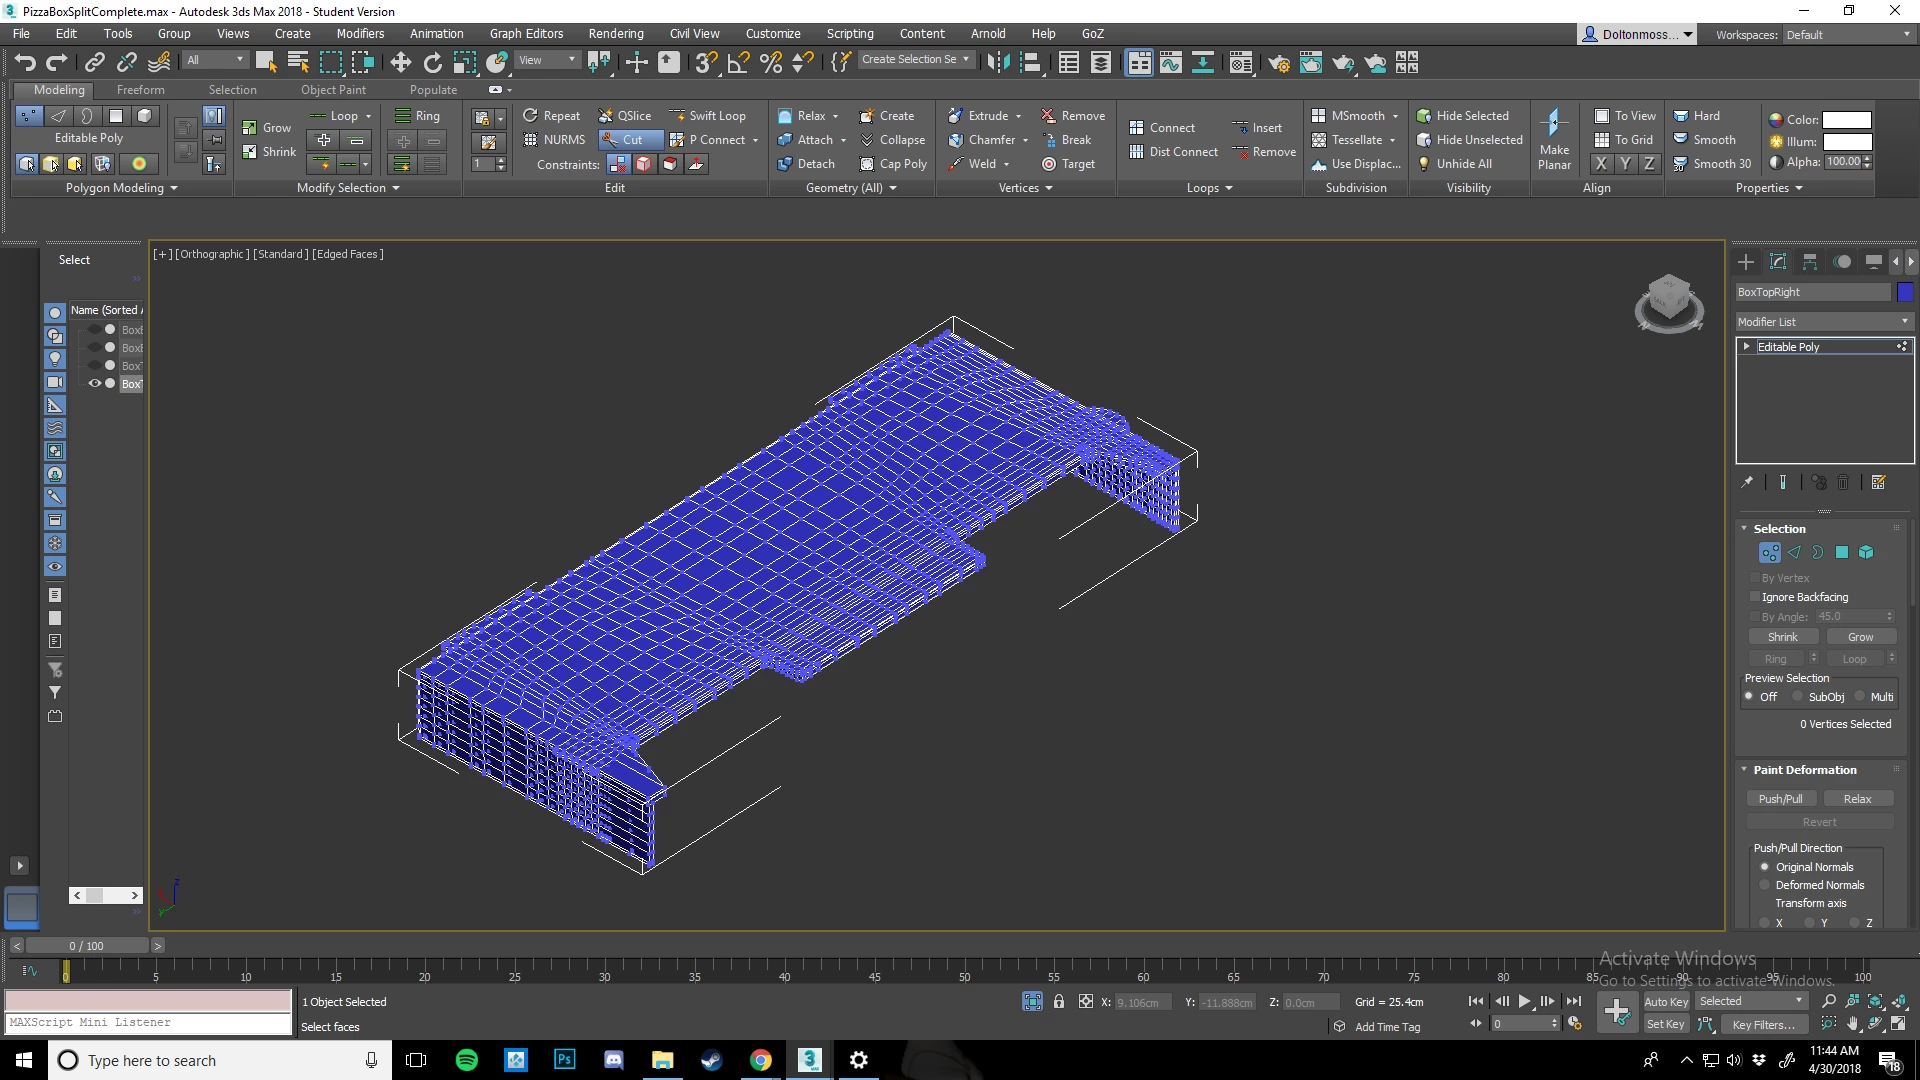Viewport: 1920px width, 1080px height.
Task: Expand the Editable Poly modifier stack entry
Action: (x=1747, y=347)
